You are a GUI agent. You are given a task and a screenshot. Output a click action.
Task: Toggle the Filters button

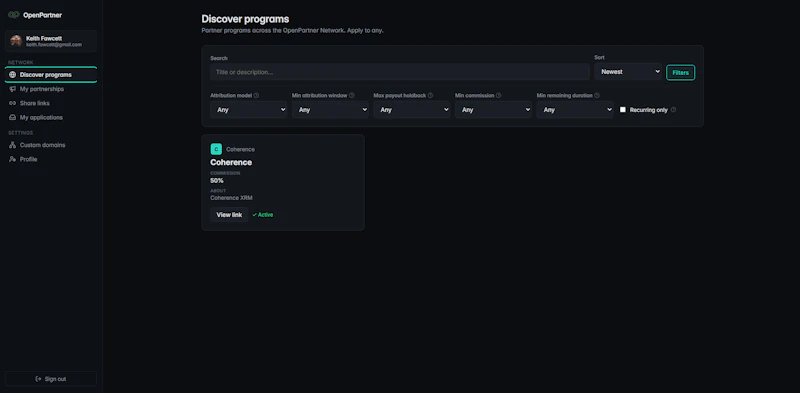pos(680,72)
